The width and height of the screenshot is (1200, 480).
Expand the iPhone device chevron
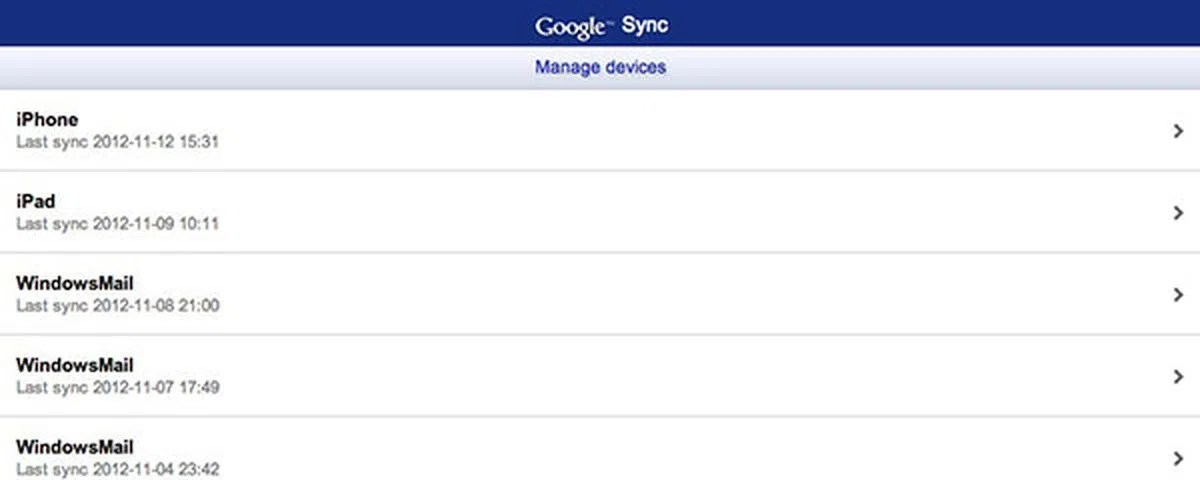pyautogui.click(x=1178, y=131)
